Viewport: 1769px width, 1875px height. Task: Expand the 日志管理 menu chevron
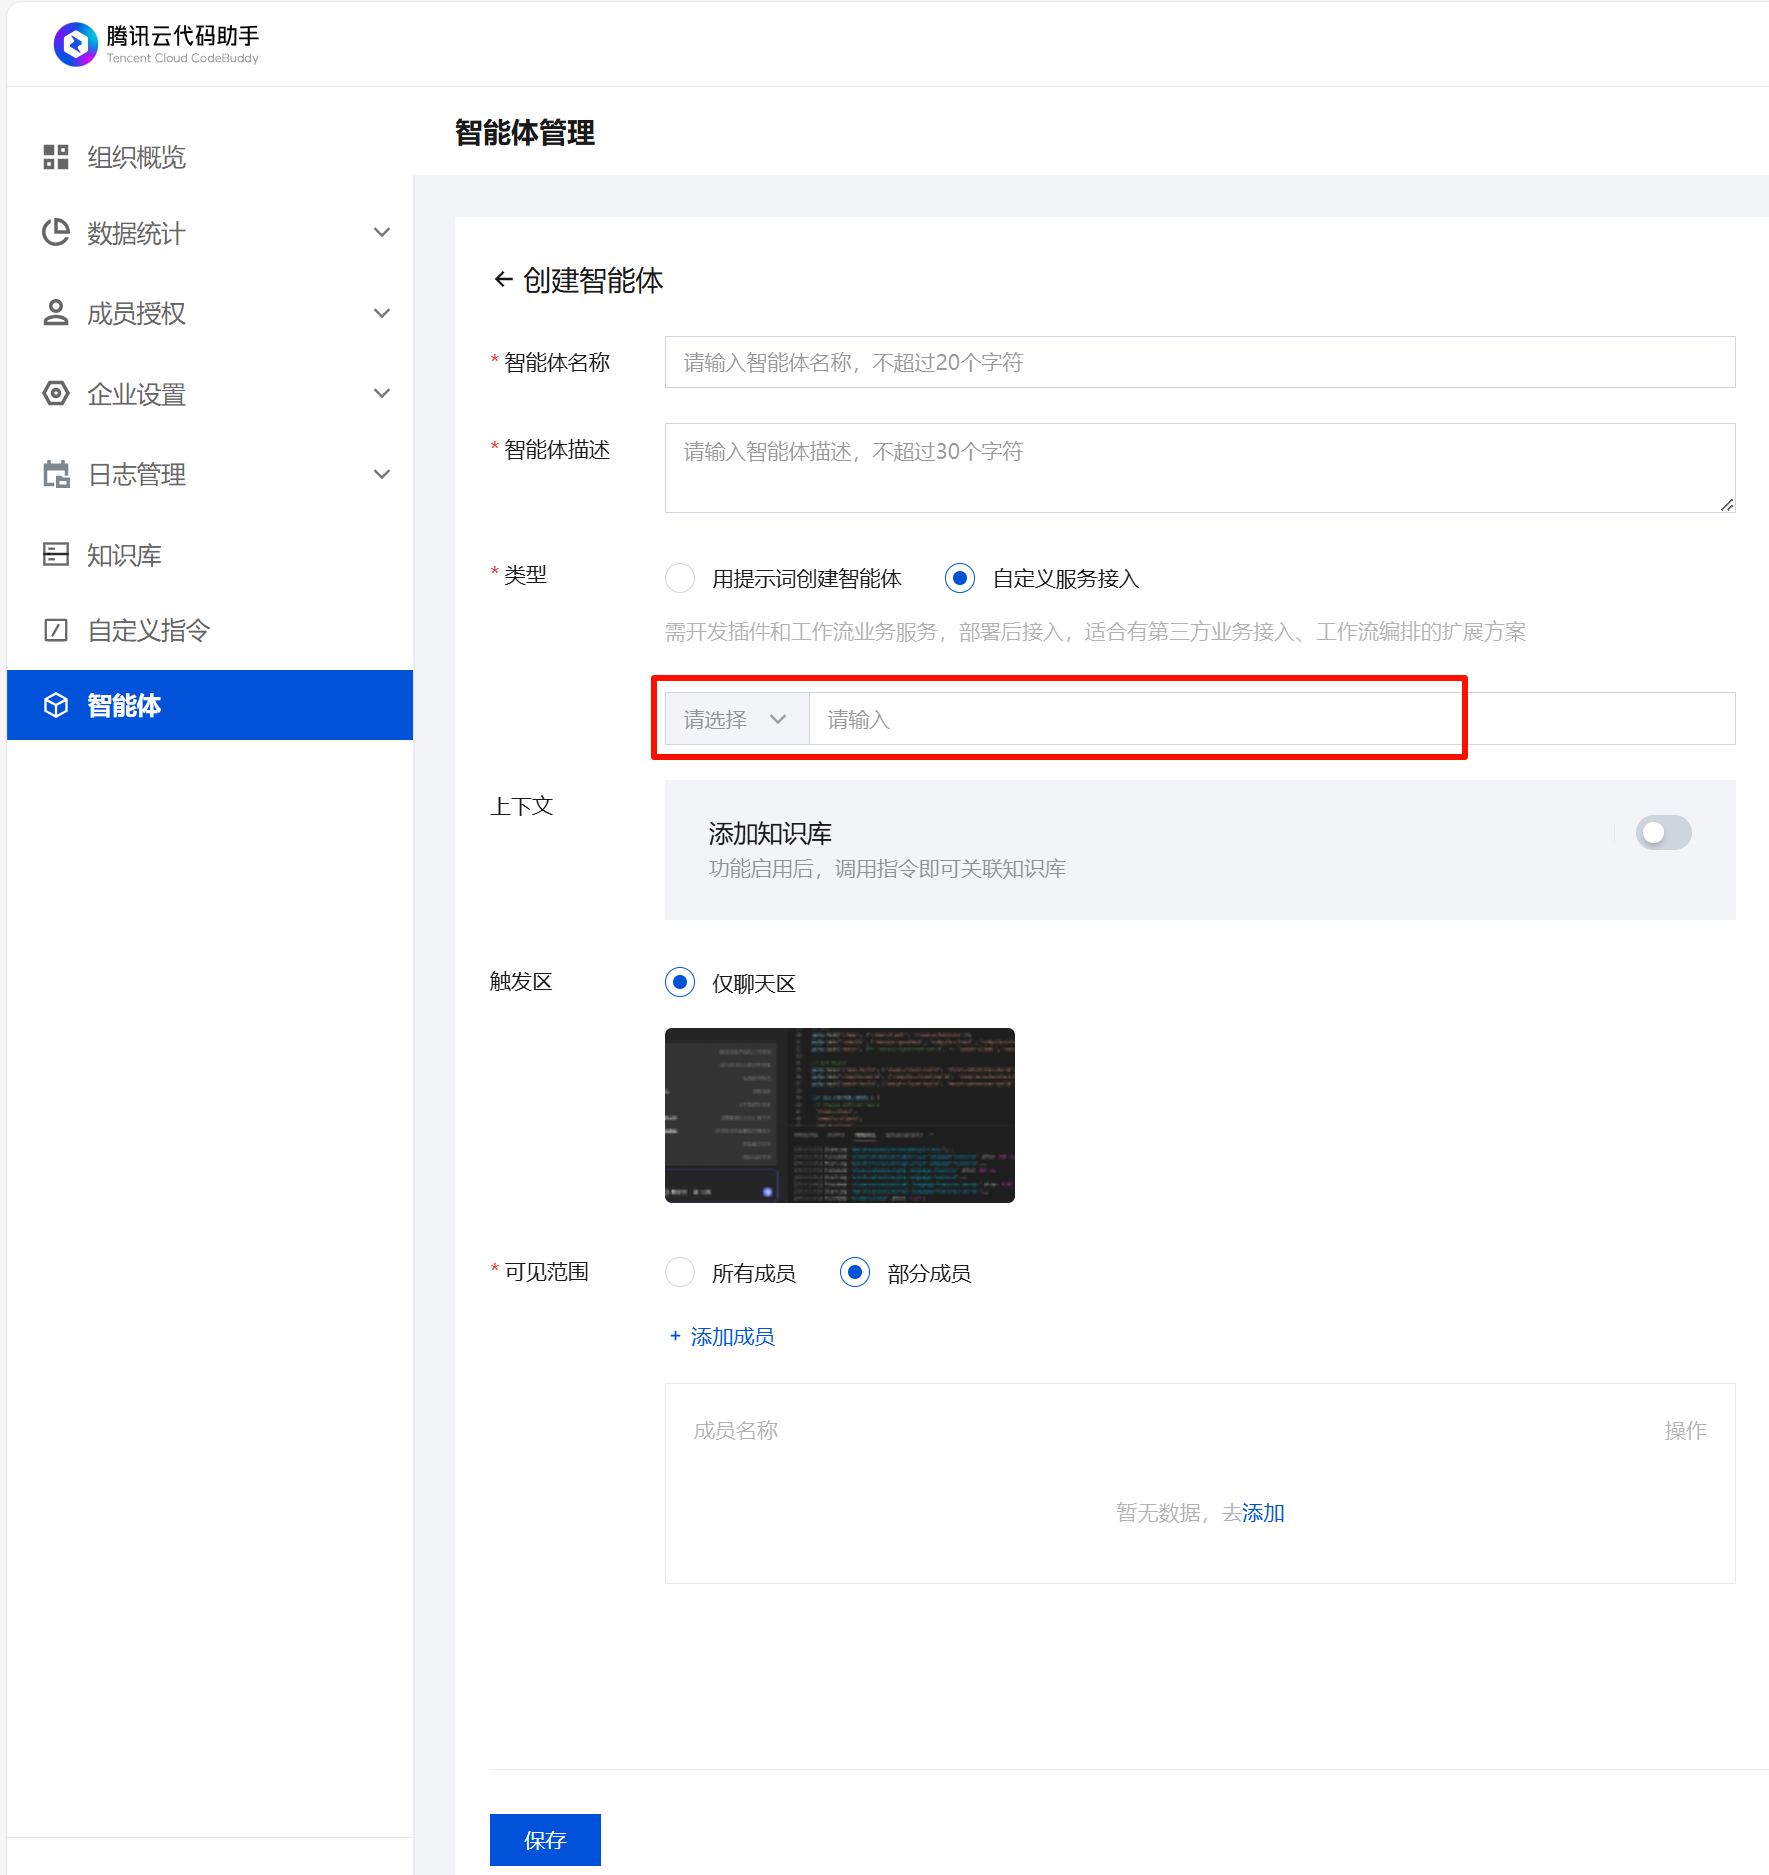tap(382, 474)
